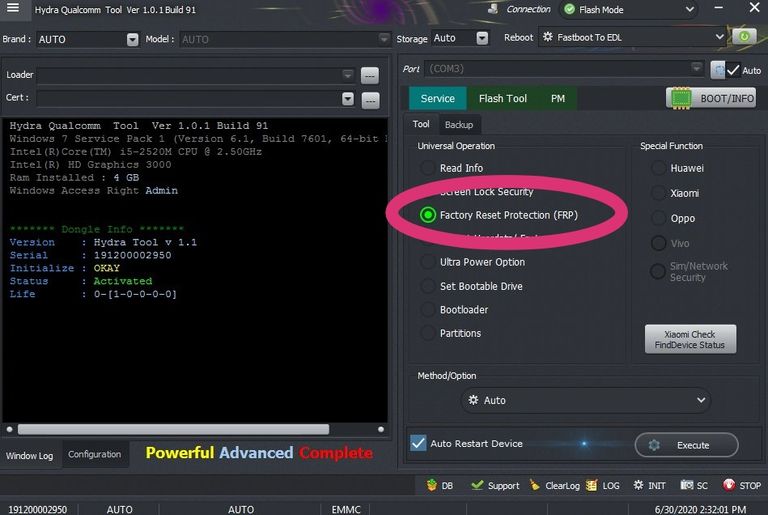
Task: Browse for Cert file button
Action: [370, 100]
